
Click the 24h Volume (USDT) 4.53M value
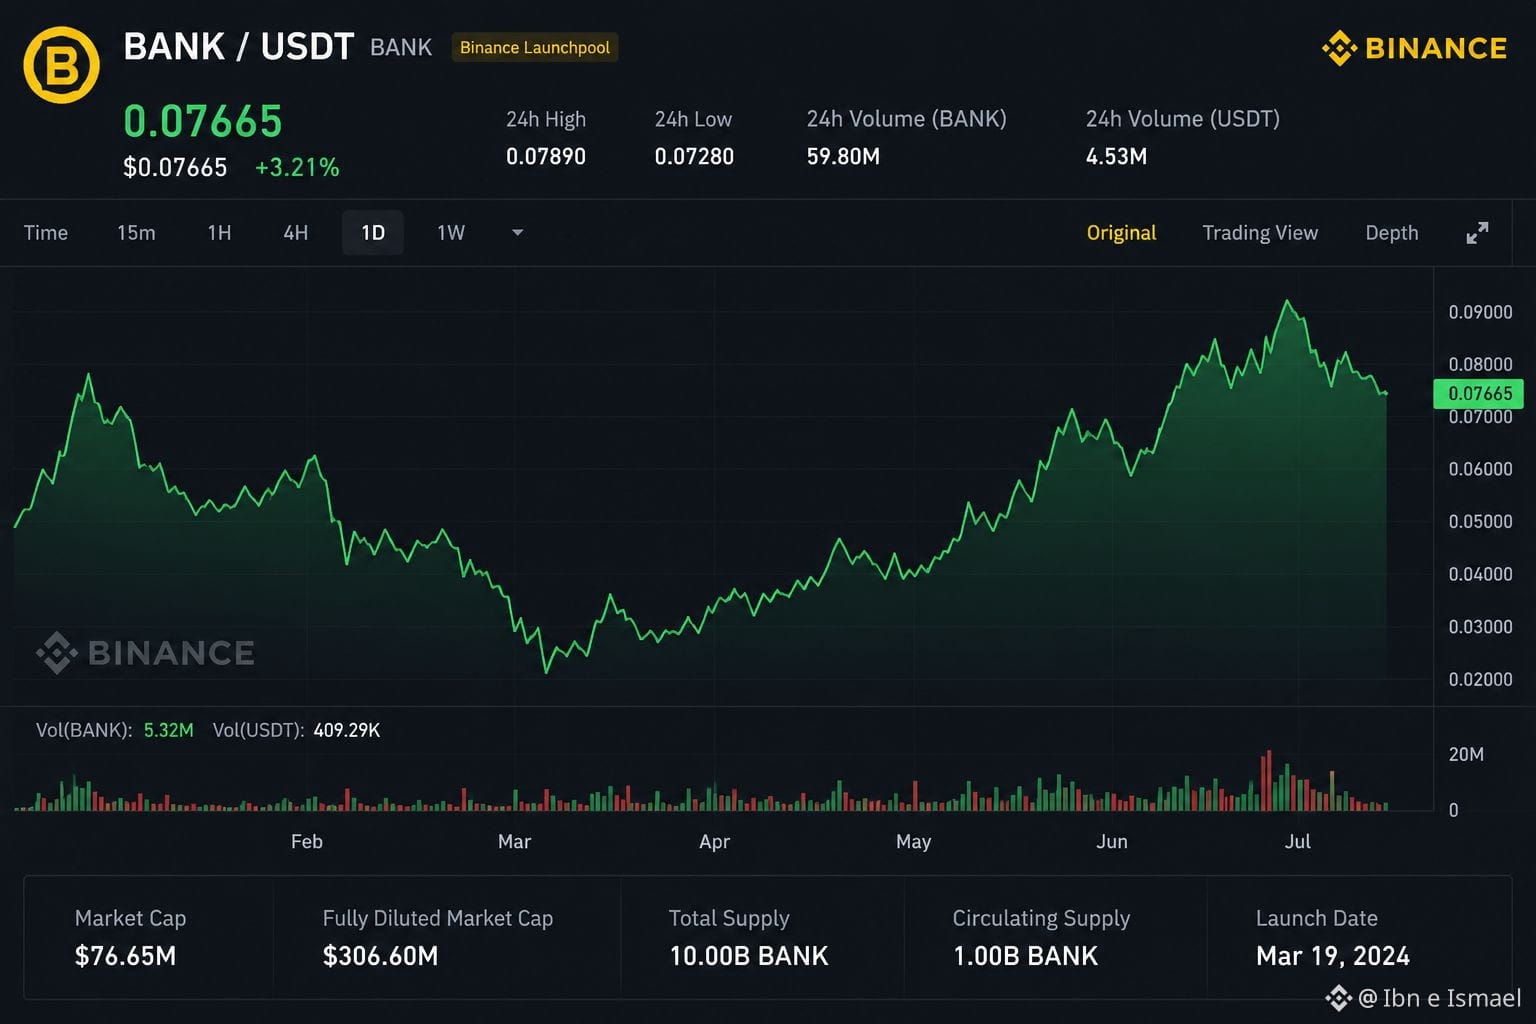(x=1116, y=157)
